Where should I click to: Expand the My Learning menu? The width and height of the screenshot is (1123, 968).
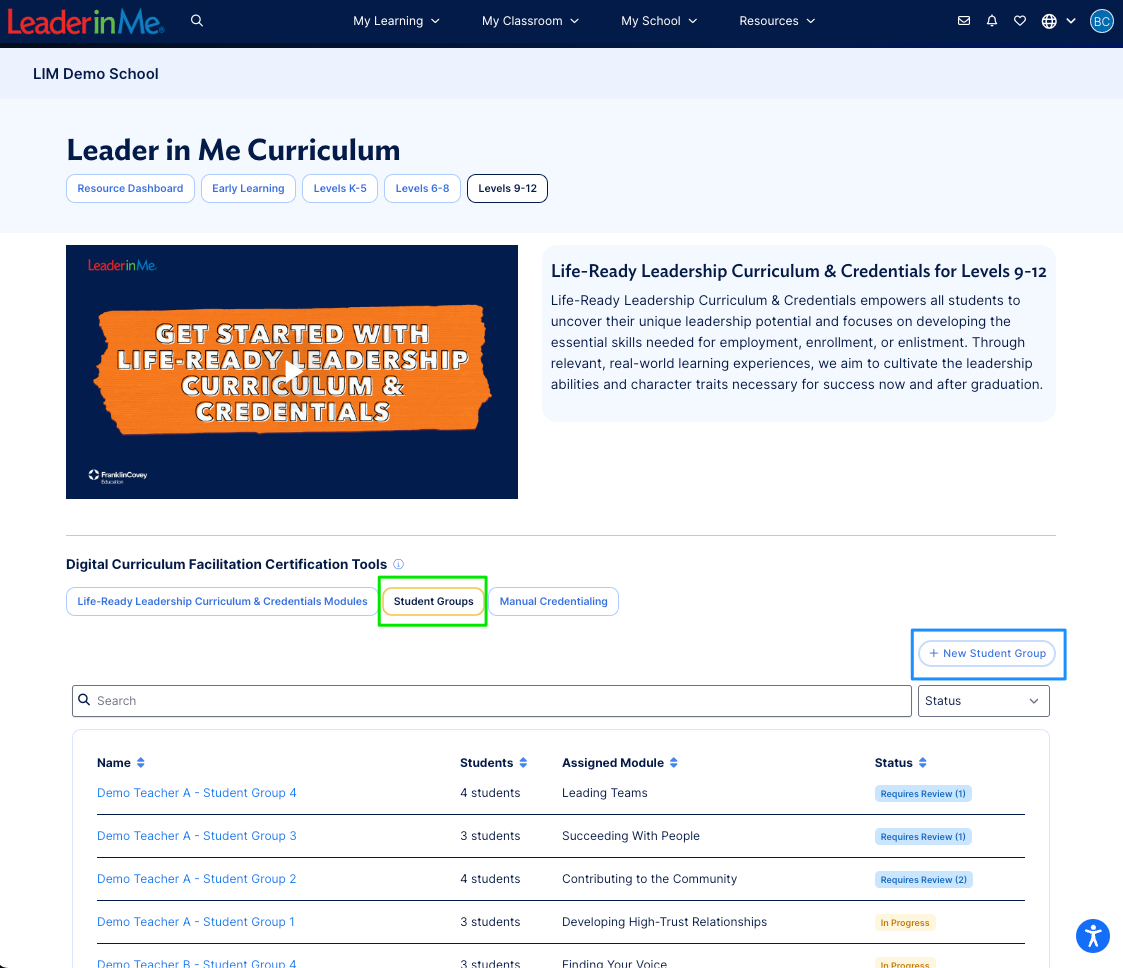click(x=396, y=21)
